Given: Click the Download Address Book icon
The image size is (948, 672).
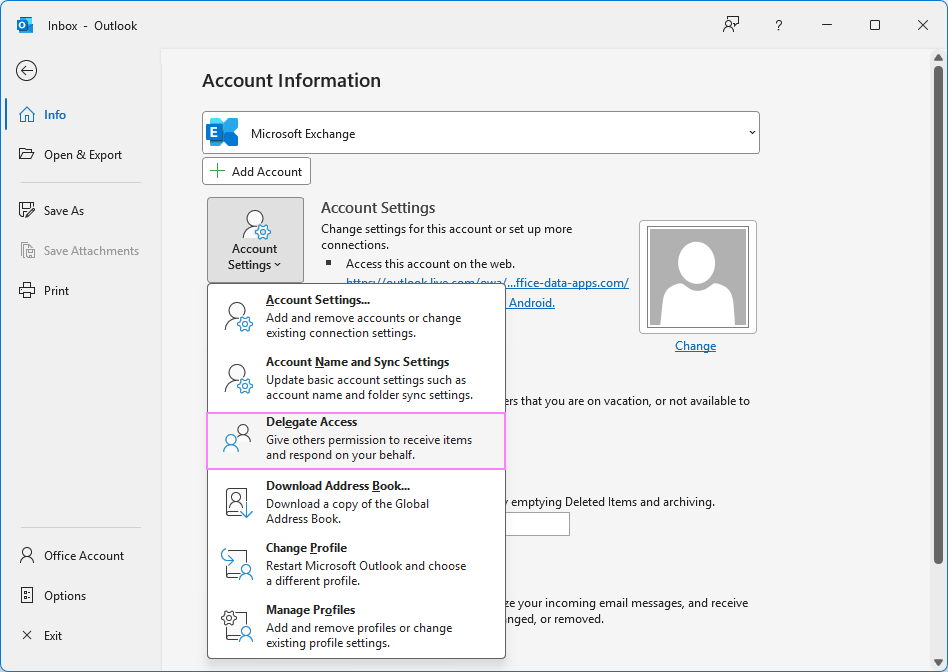Looking at the screenshot, I should (x=238, y=503).
